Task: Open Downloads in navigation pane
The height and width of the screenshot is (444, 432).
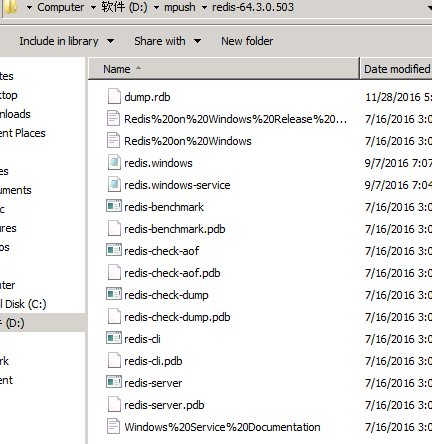Action: (x=15, y=114)
